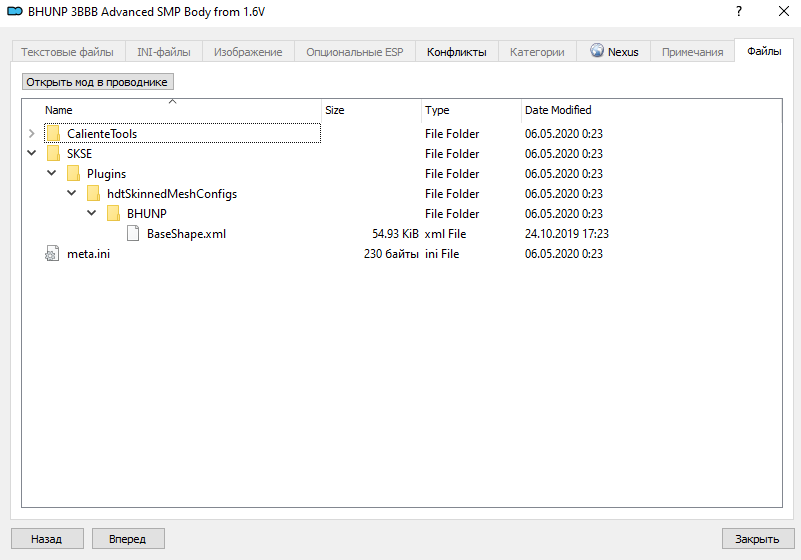Switch to the INI-файлы tab

pos(163,52)
